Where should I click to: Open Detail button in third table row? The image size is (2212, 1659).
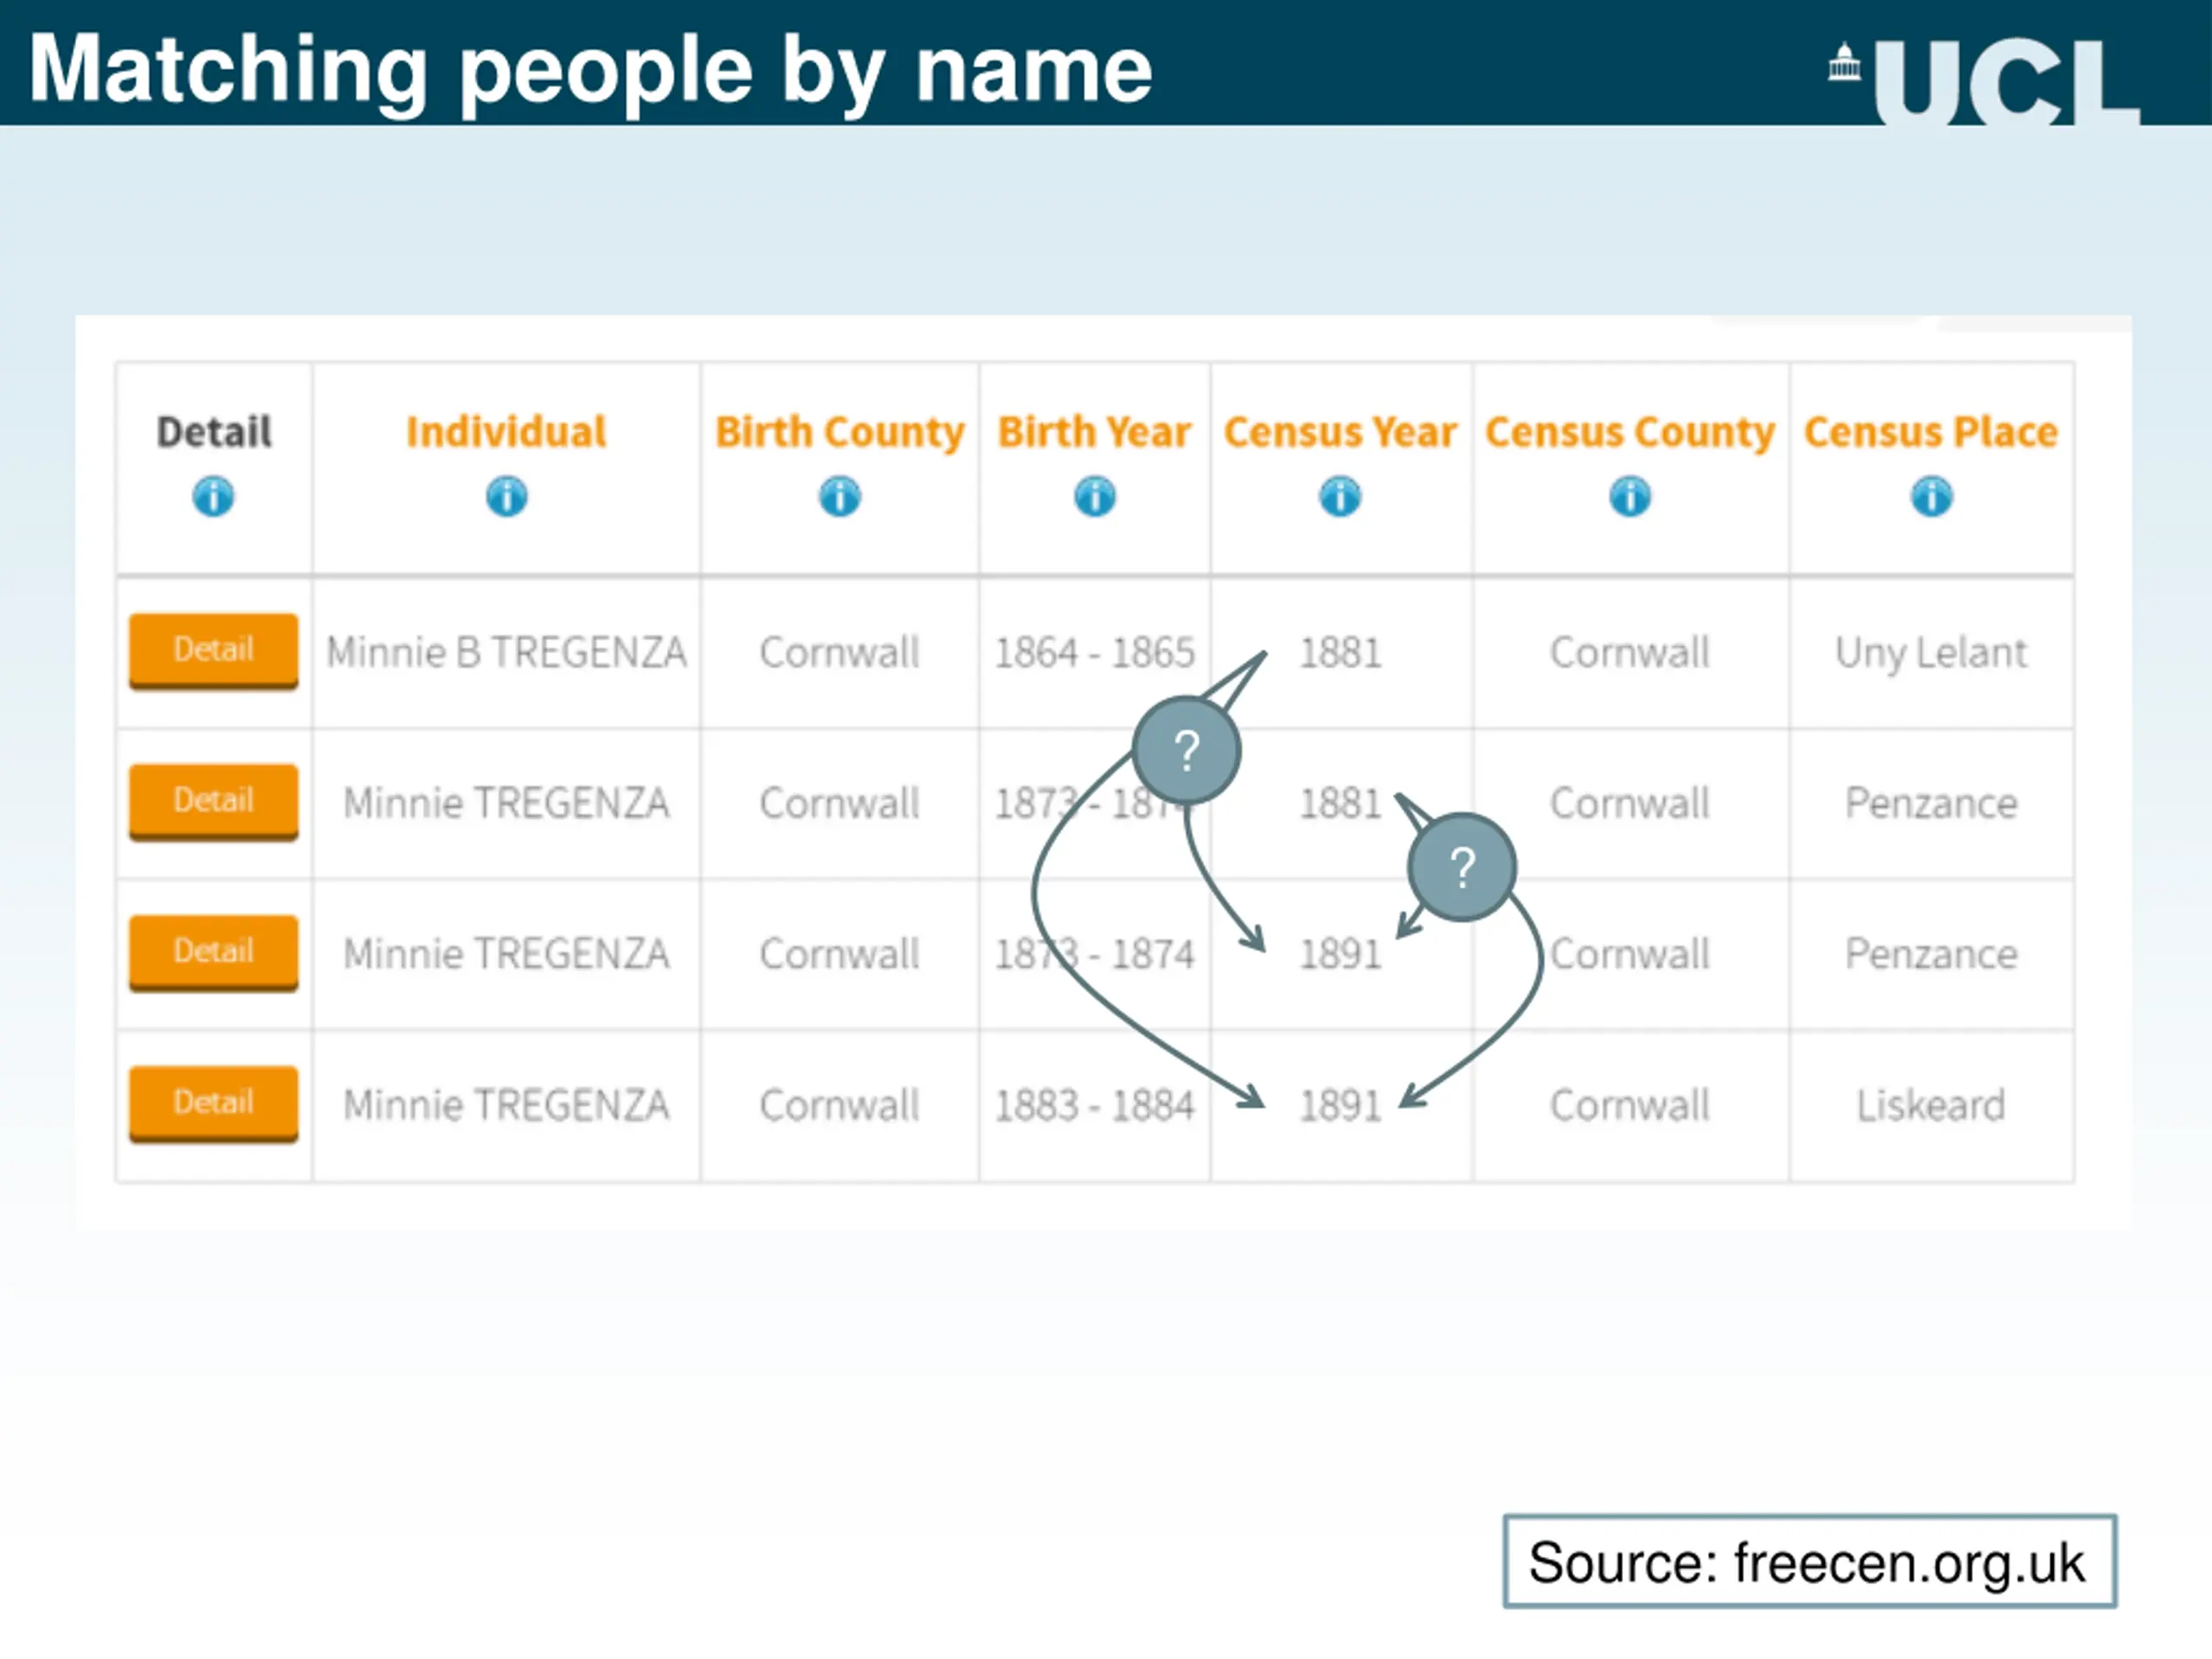coord(213,952)
